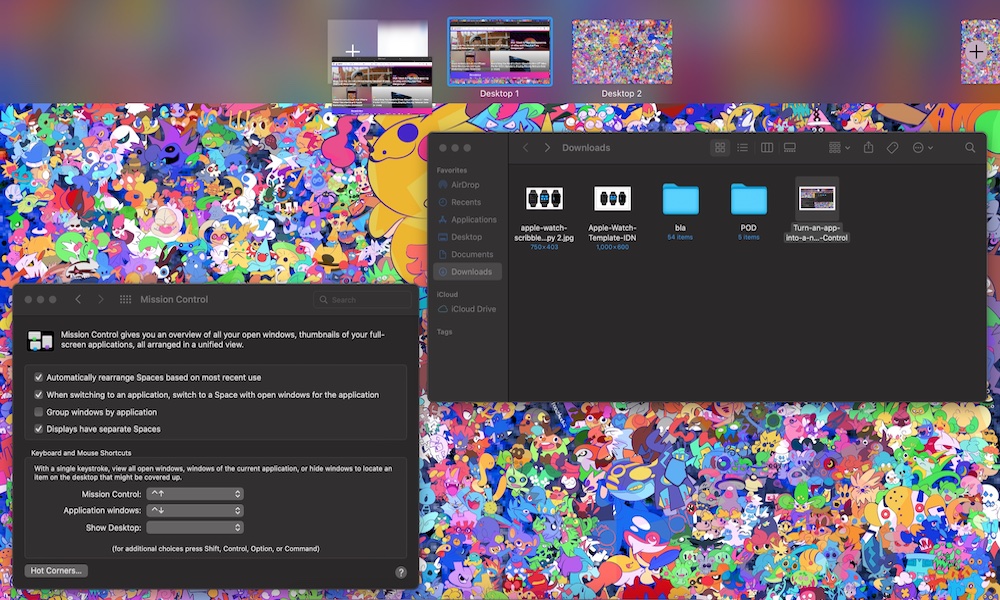Go back in the Finder window
The image size is (1000, 600).
tap(526, 148)
